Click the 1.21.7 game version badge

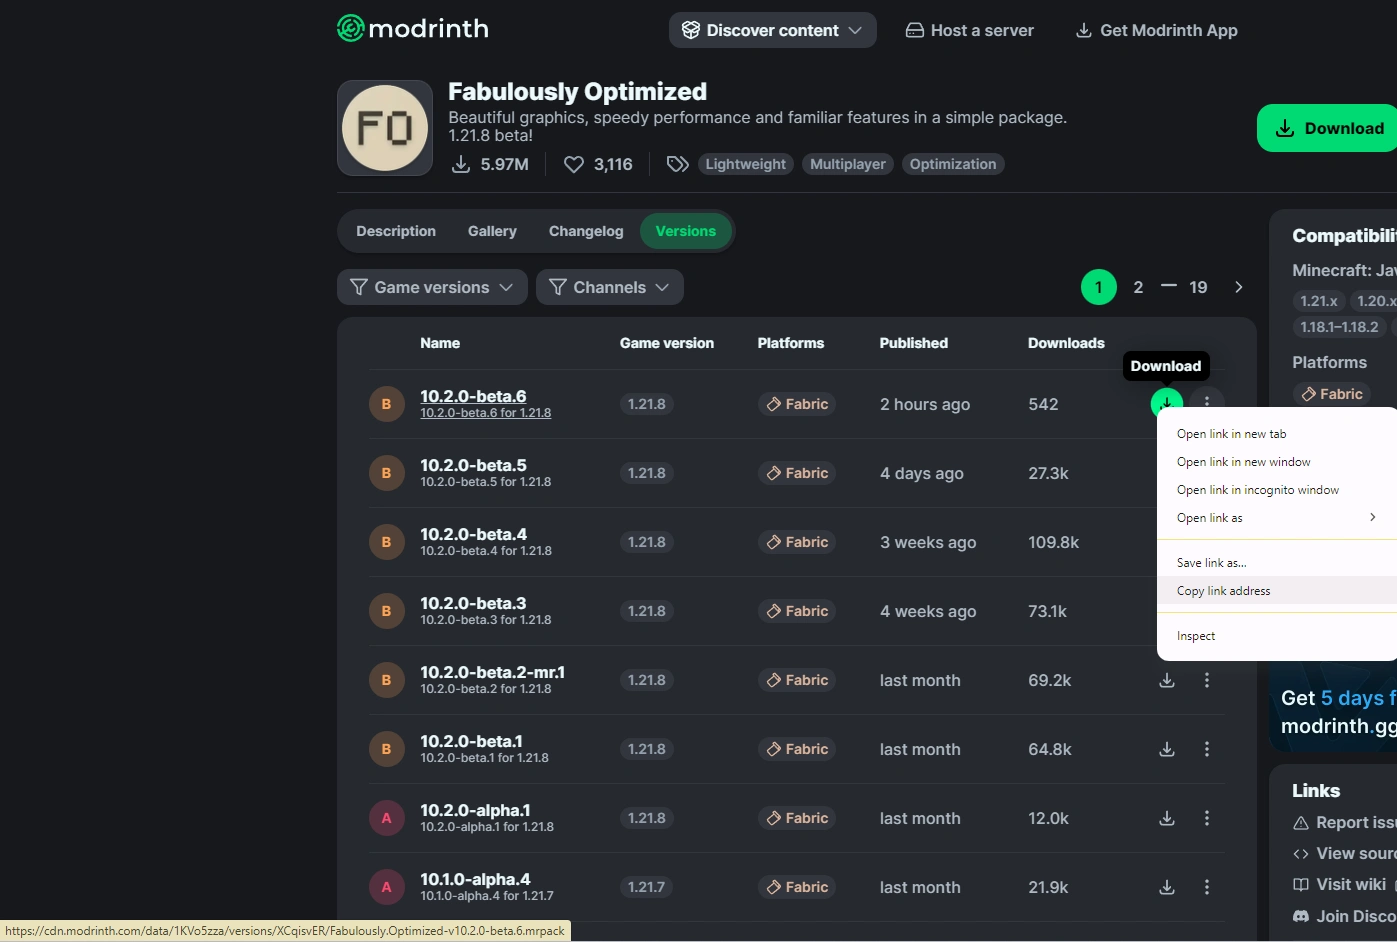(646, 887)
